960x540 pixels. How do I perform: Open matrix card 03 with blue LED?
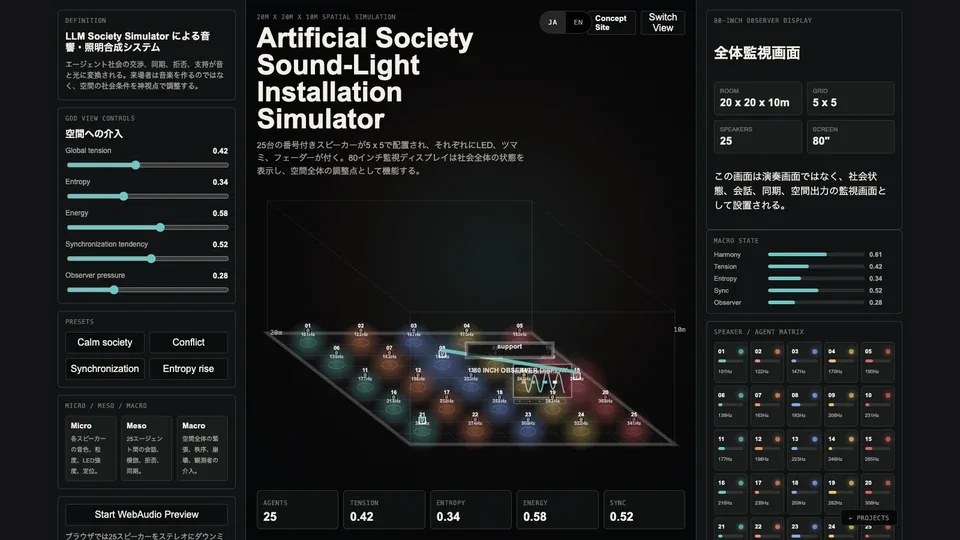click(x=804, y=362)
